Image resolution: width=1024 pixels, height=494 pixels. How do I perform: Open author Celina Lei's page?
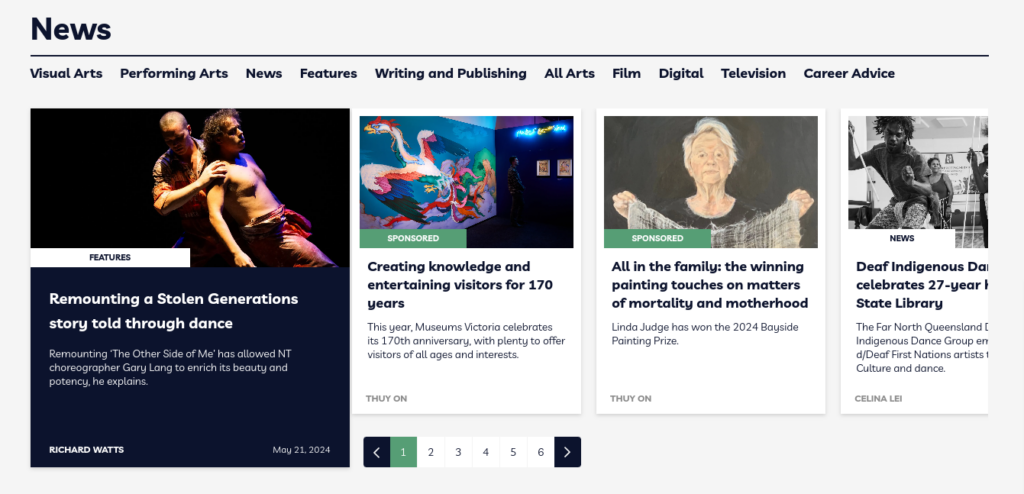878,399
